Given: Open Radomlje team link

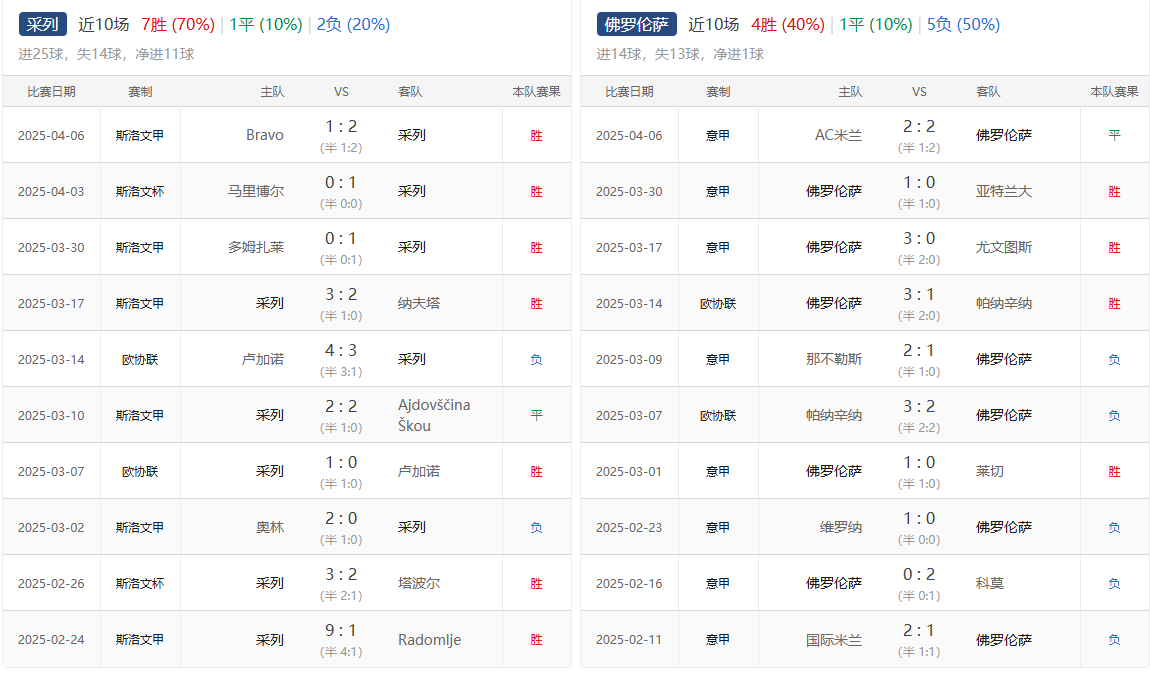Looking at the screenshot, I should (x=429, y=640).
